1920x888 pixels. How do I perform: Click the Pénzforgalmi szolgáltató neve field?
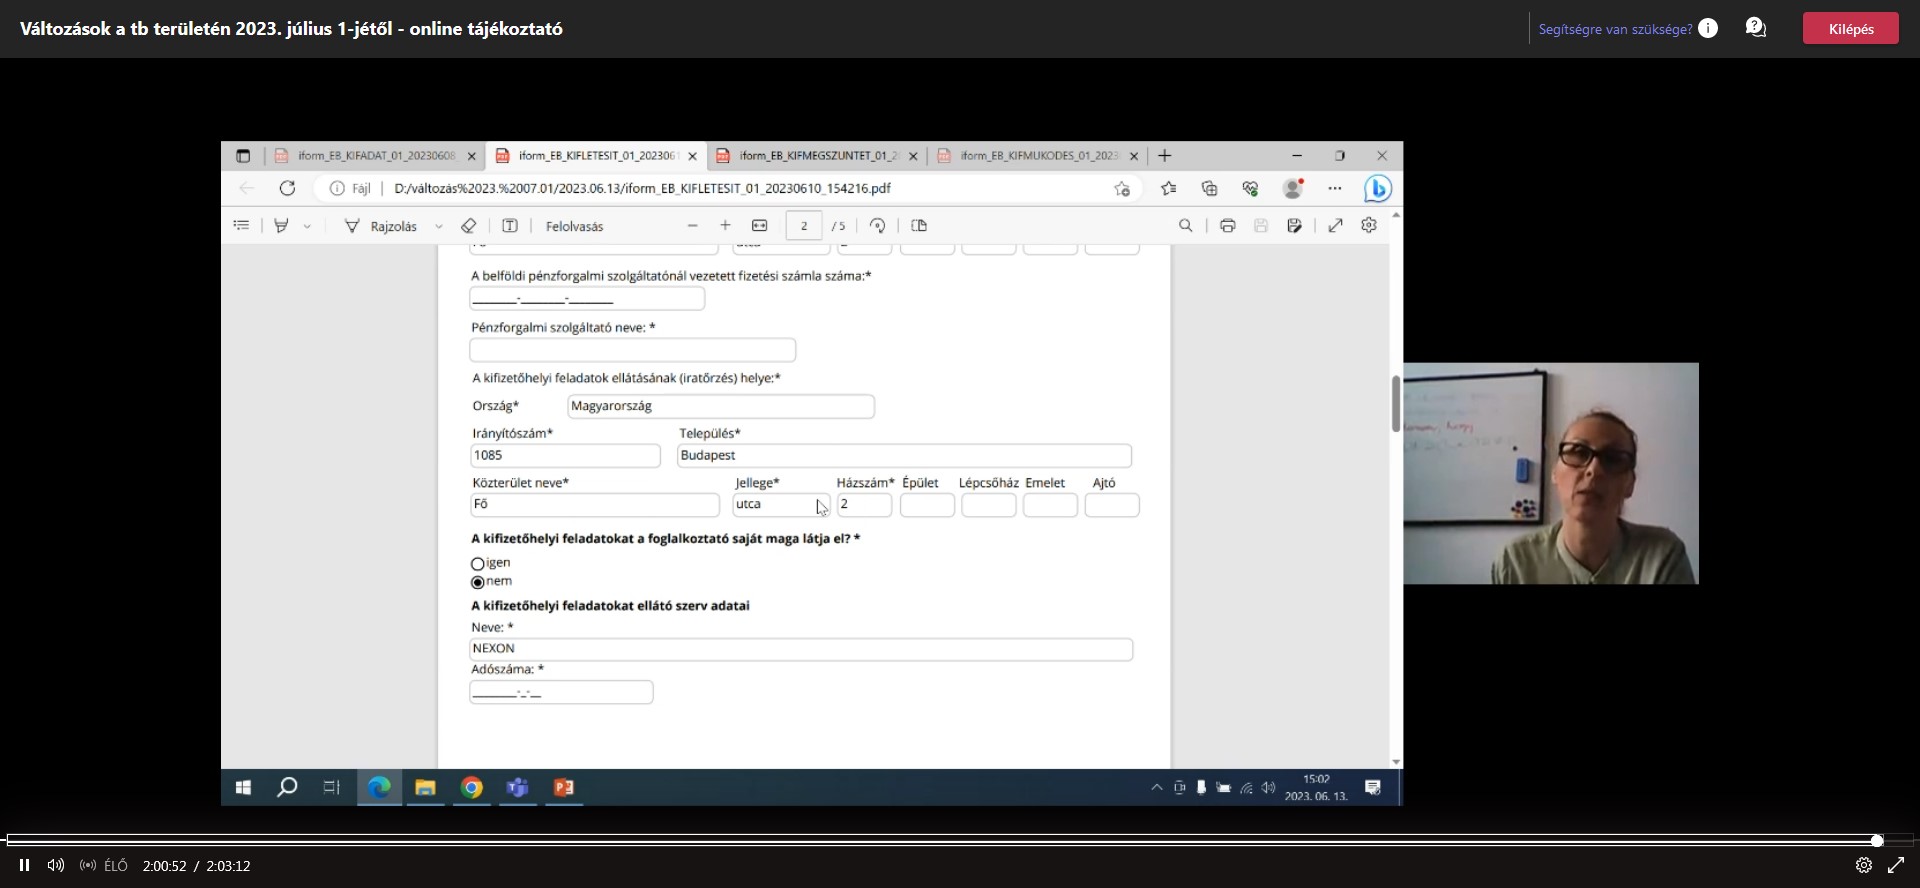[x=633, y=350]
